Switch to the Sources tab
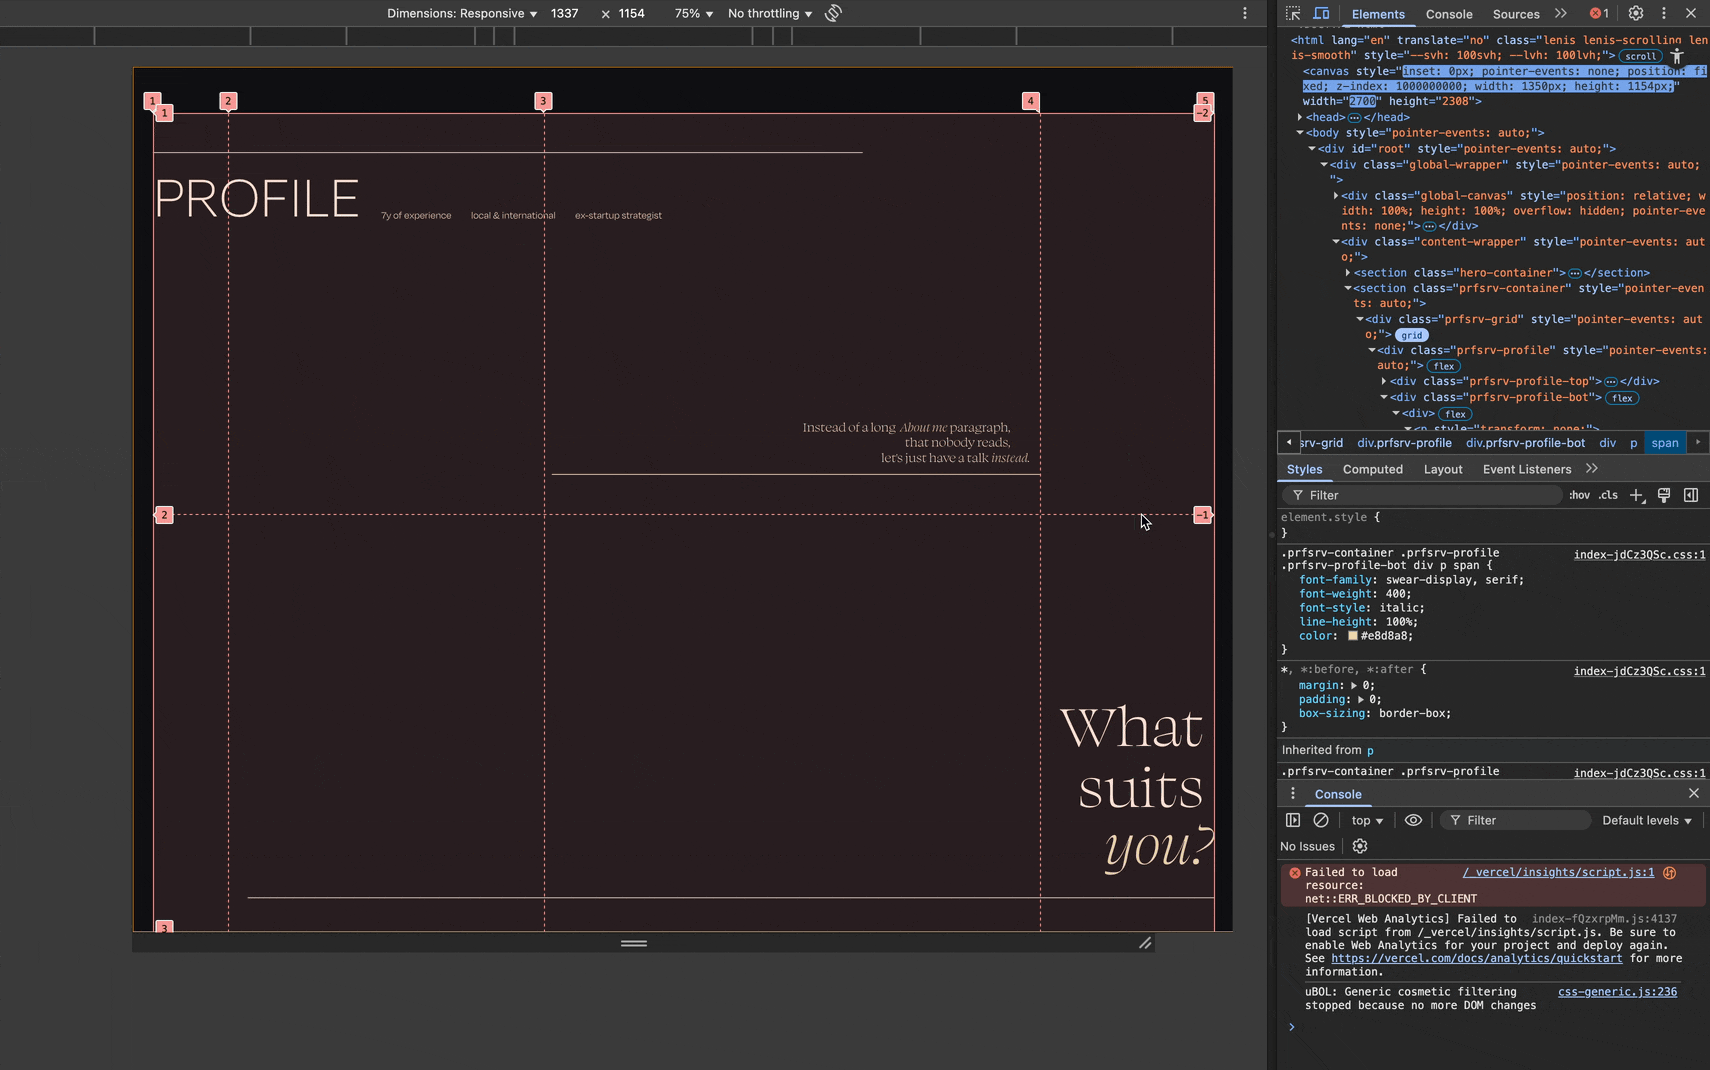The width and height of the screenshot is (1710, 1070). click(1515, 14)
